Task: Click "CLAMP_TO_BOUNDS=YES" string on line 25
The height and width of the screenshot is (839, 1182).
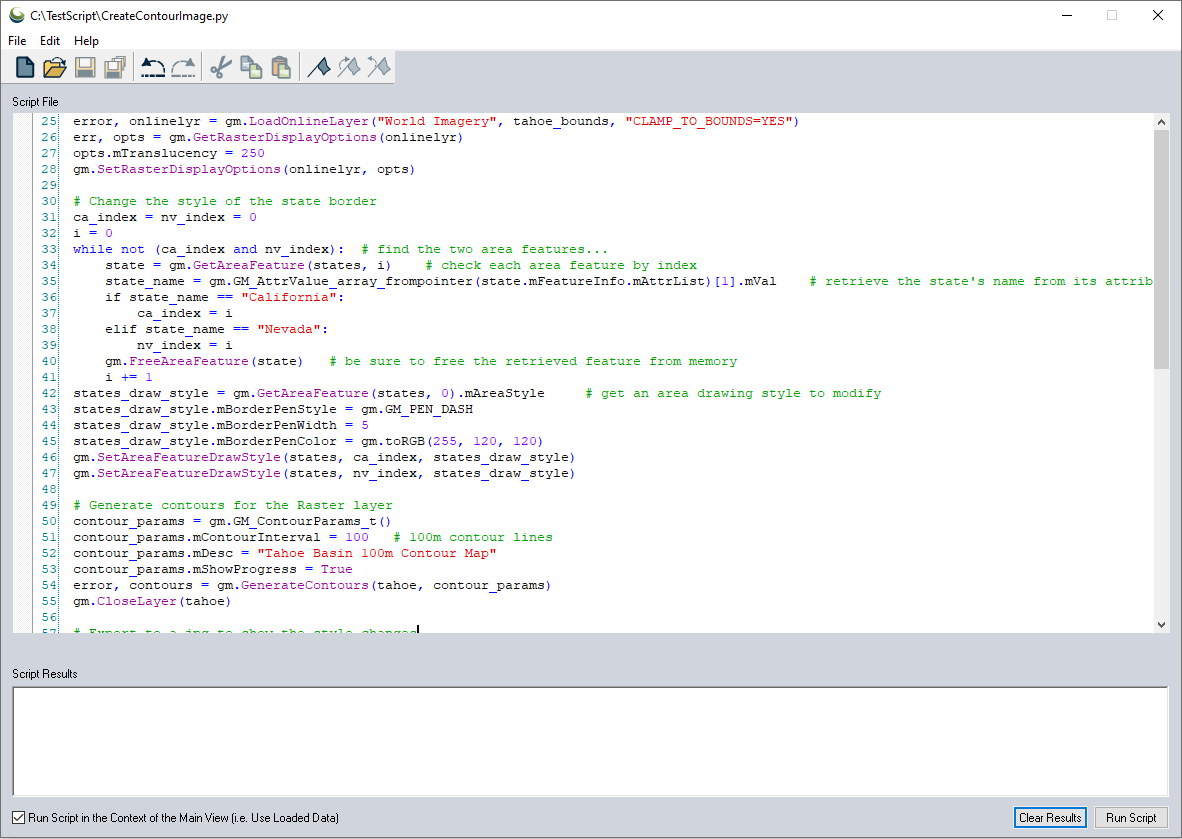Action: tap(709, 121)
